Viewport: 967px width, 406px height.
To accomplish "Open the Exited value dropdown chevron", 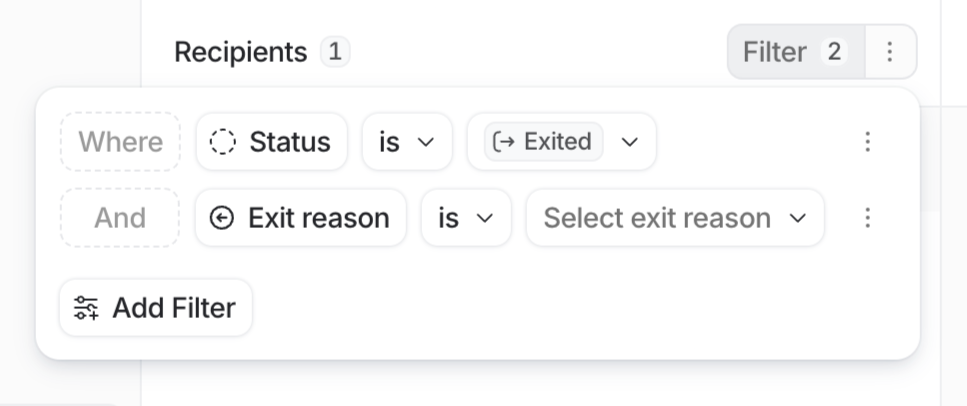I will (629, 142).
